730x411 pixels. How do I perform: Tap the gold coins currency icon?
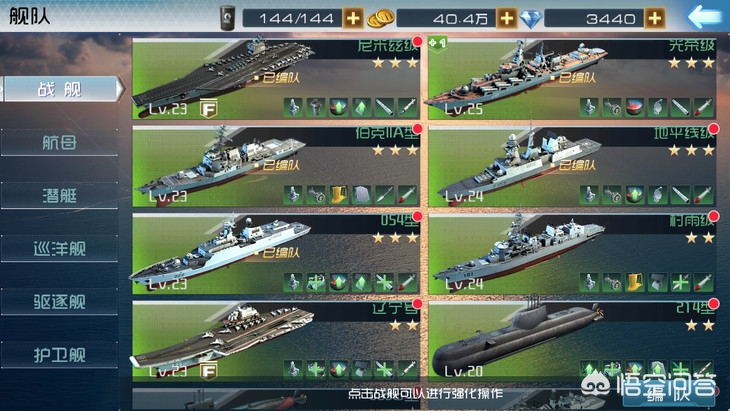click(x=380, y=19)
